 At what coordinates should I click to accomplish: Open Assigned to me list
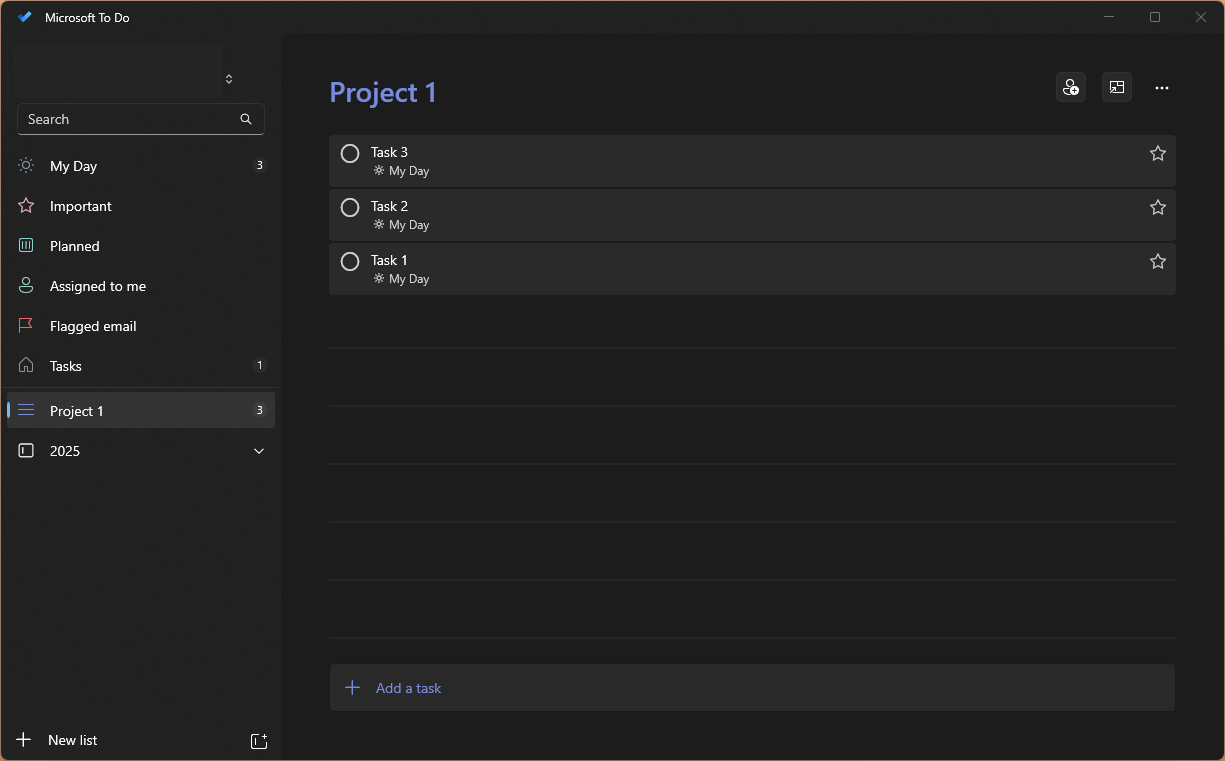tap(141, 286)
